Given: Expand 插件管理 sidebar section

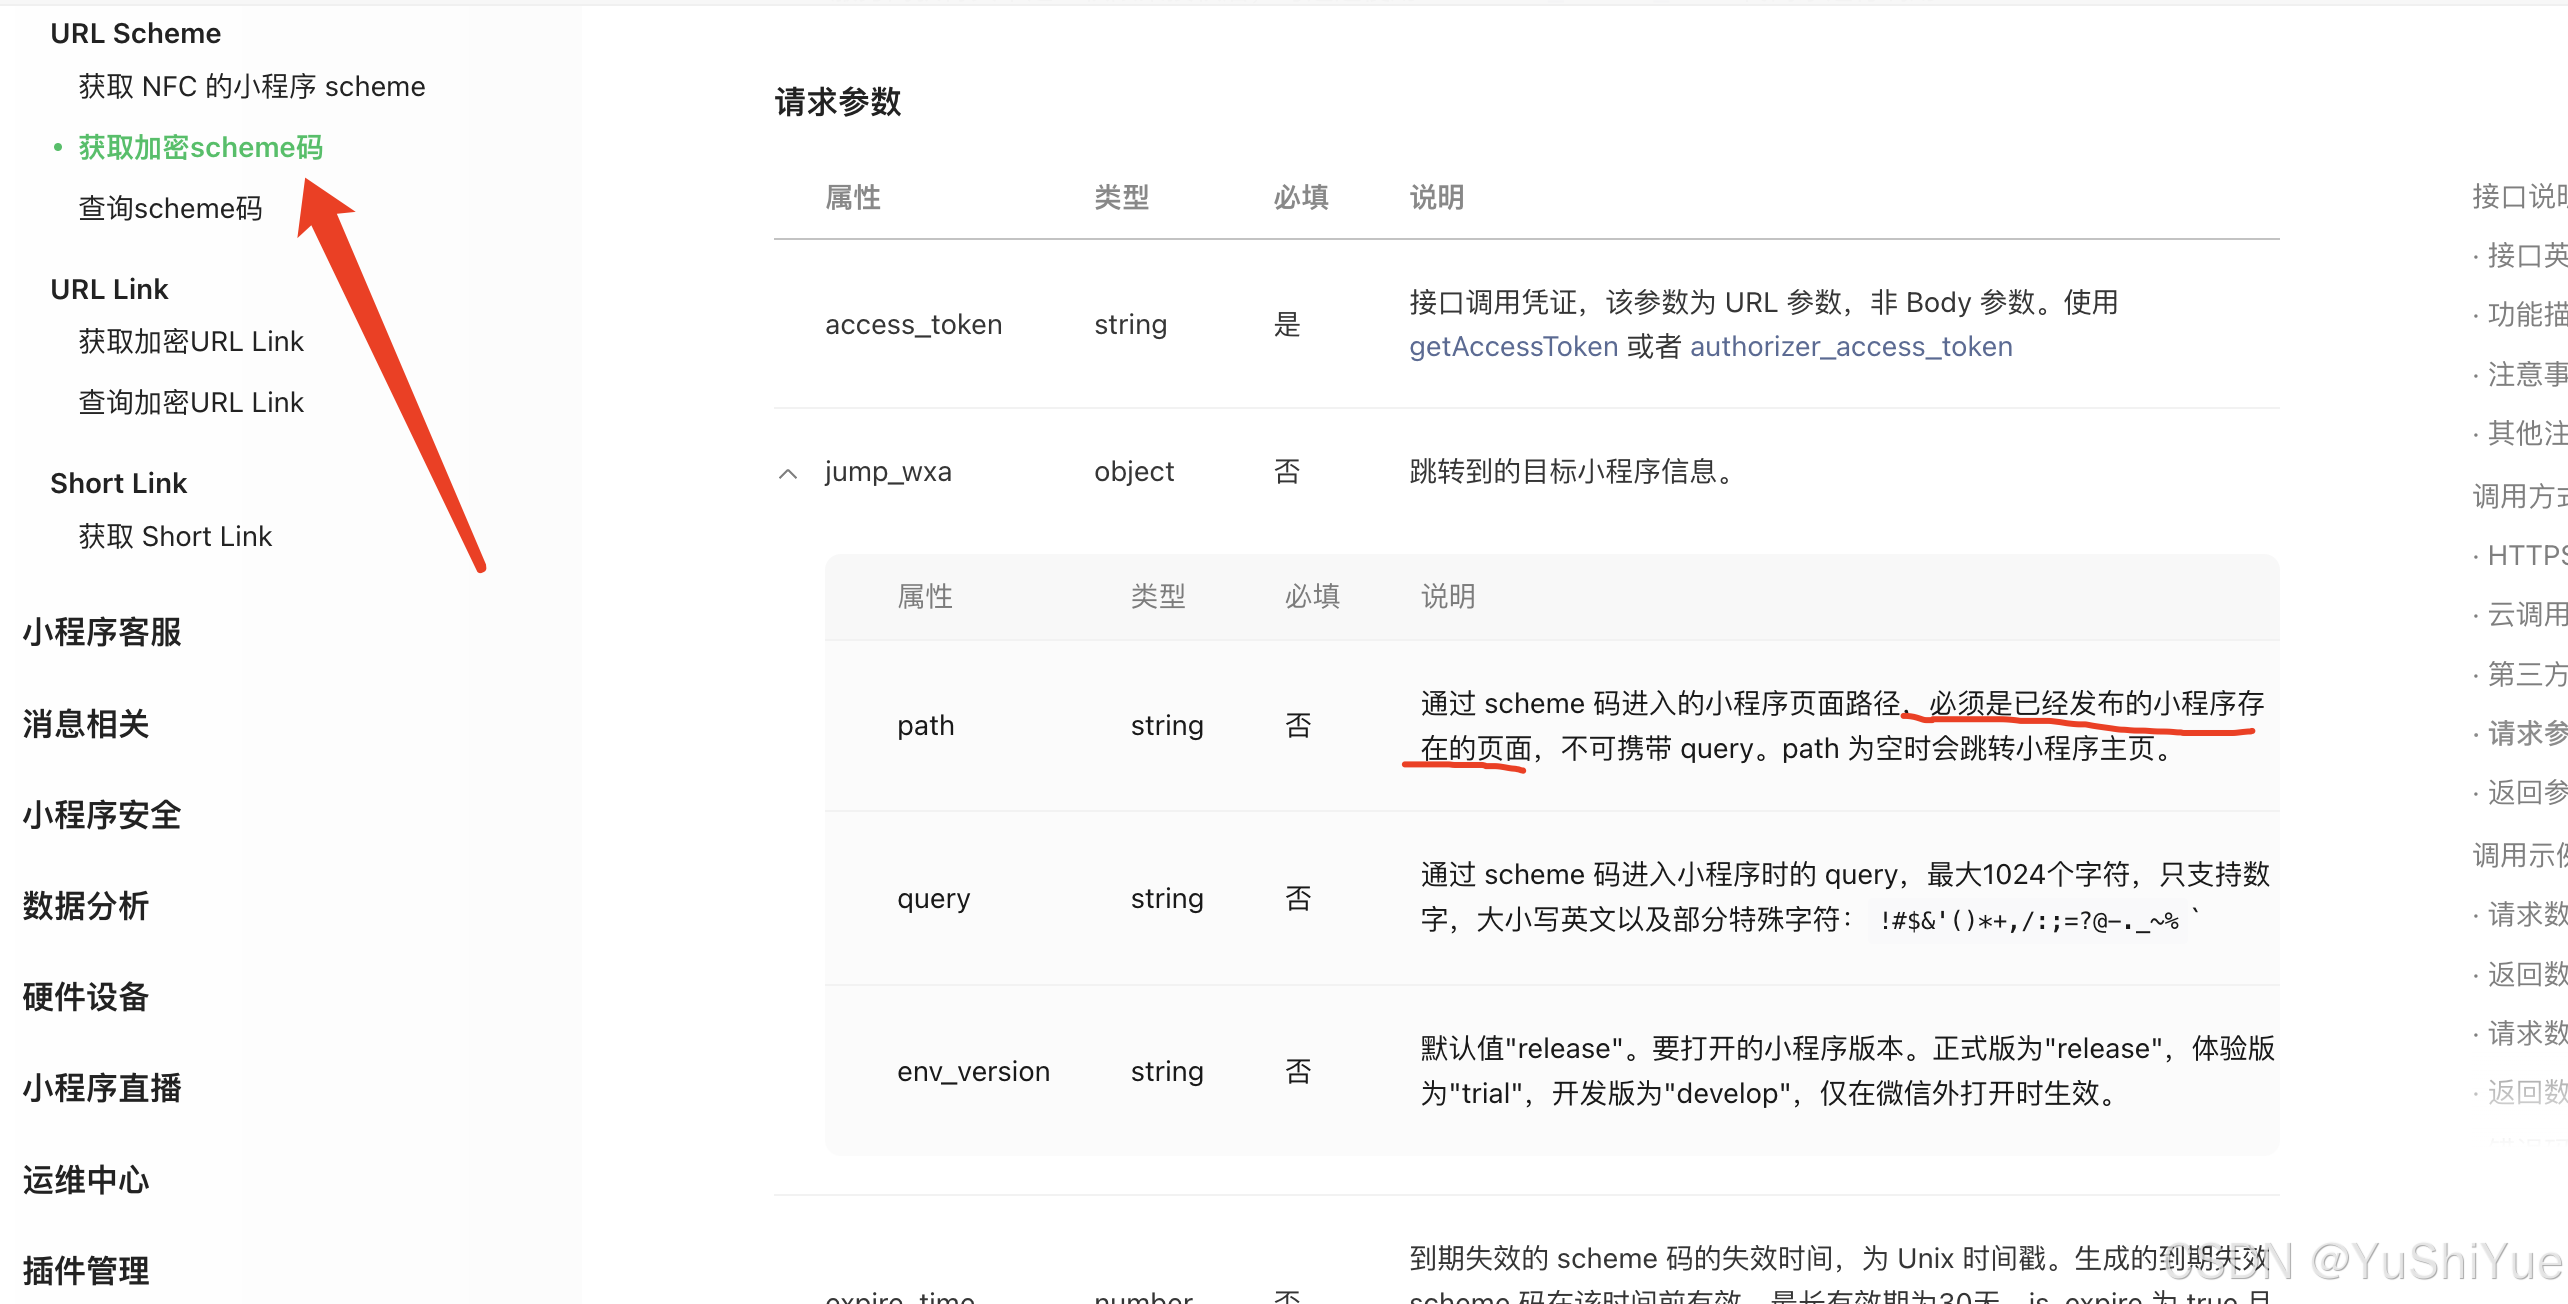Looking at the screenshot, I should tap(86, 1270).
